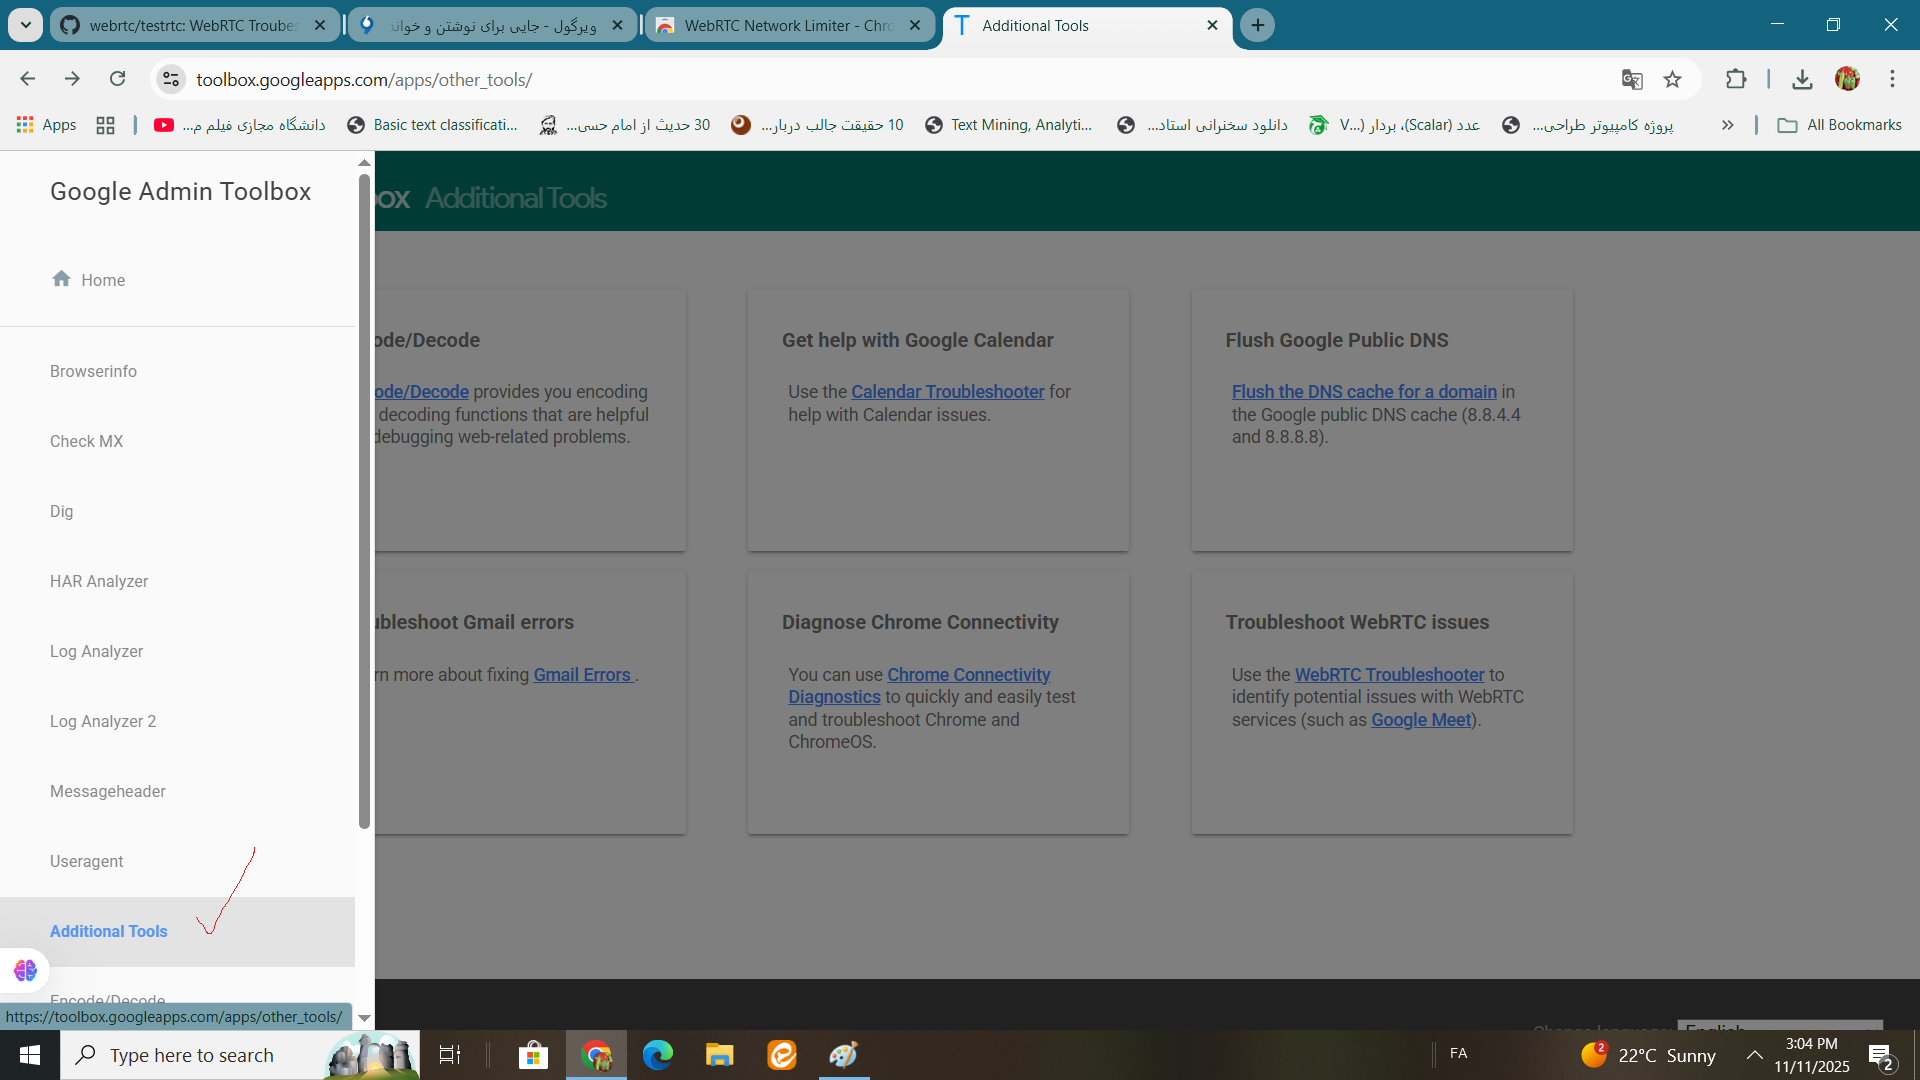Show hidden system tray icons
The height and width of the screenshot is (1080, 1920).
(1754, 1055)
